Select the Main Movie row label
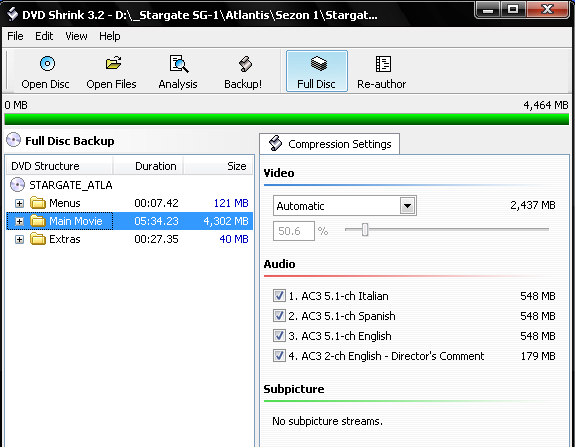This screenshot has width=575, height=447. [x=76, y=221]
